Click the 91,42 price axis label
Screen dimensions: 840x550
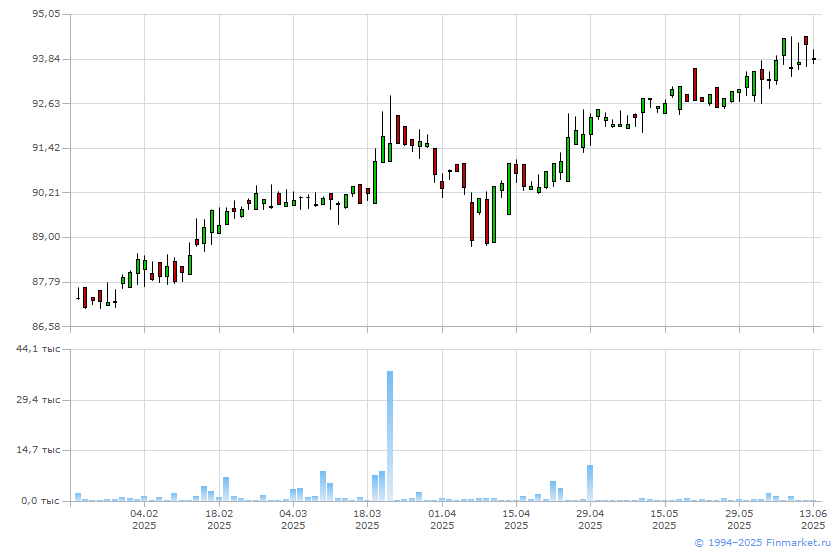click(46, 148)
